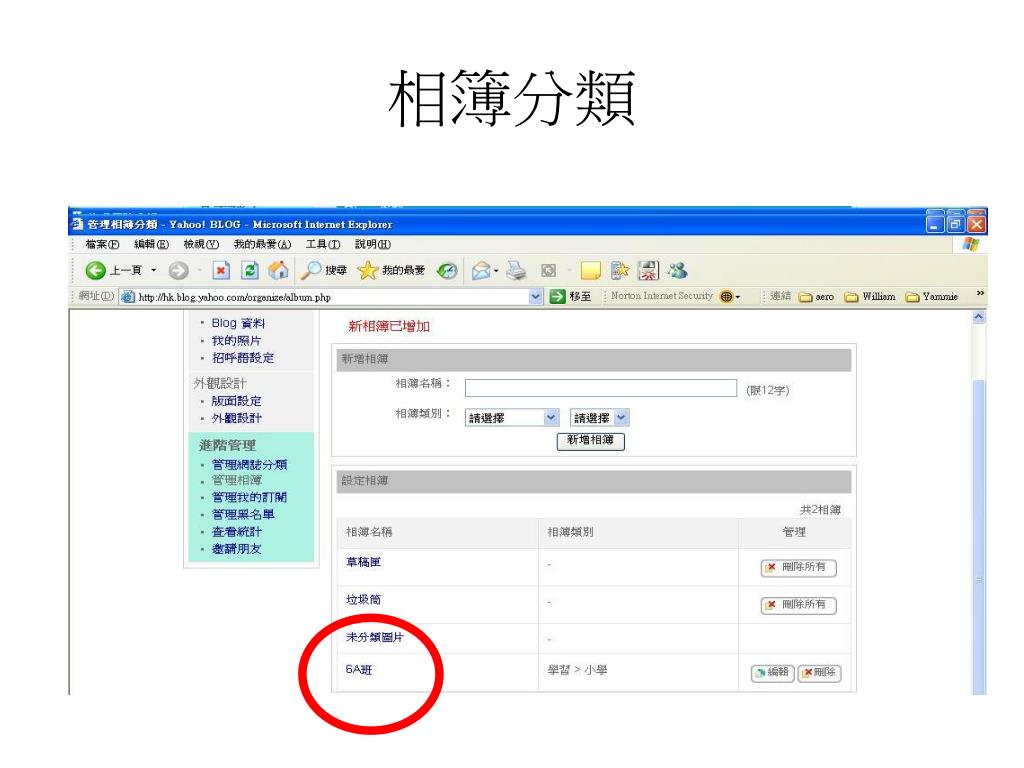1024x768 pixels.
Task: Click the vertical scrollbar up arrow
Action: click(979, 317)
